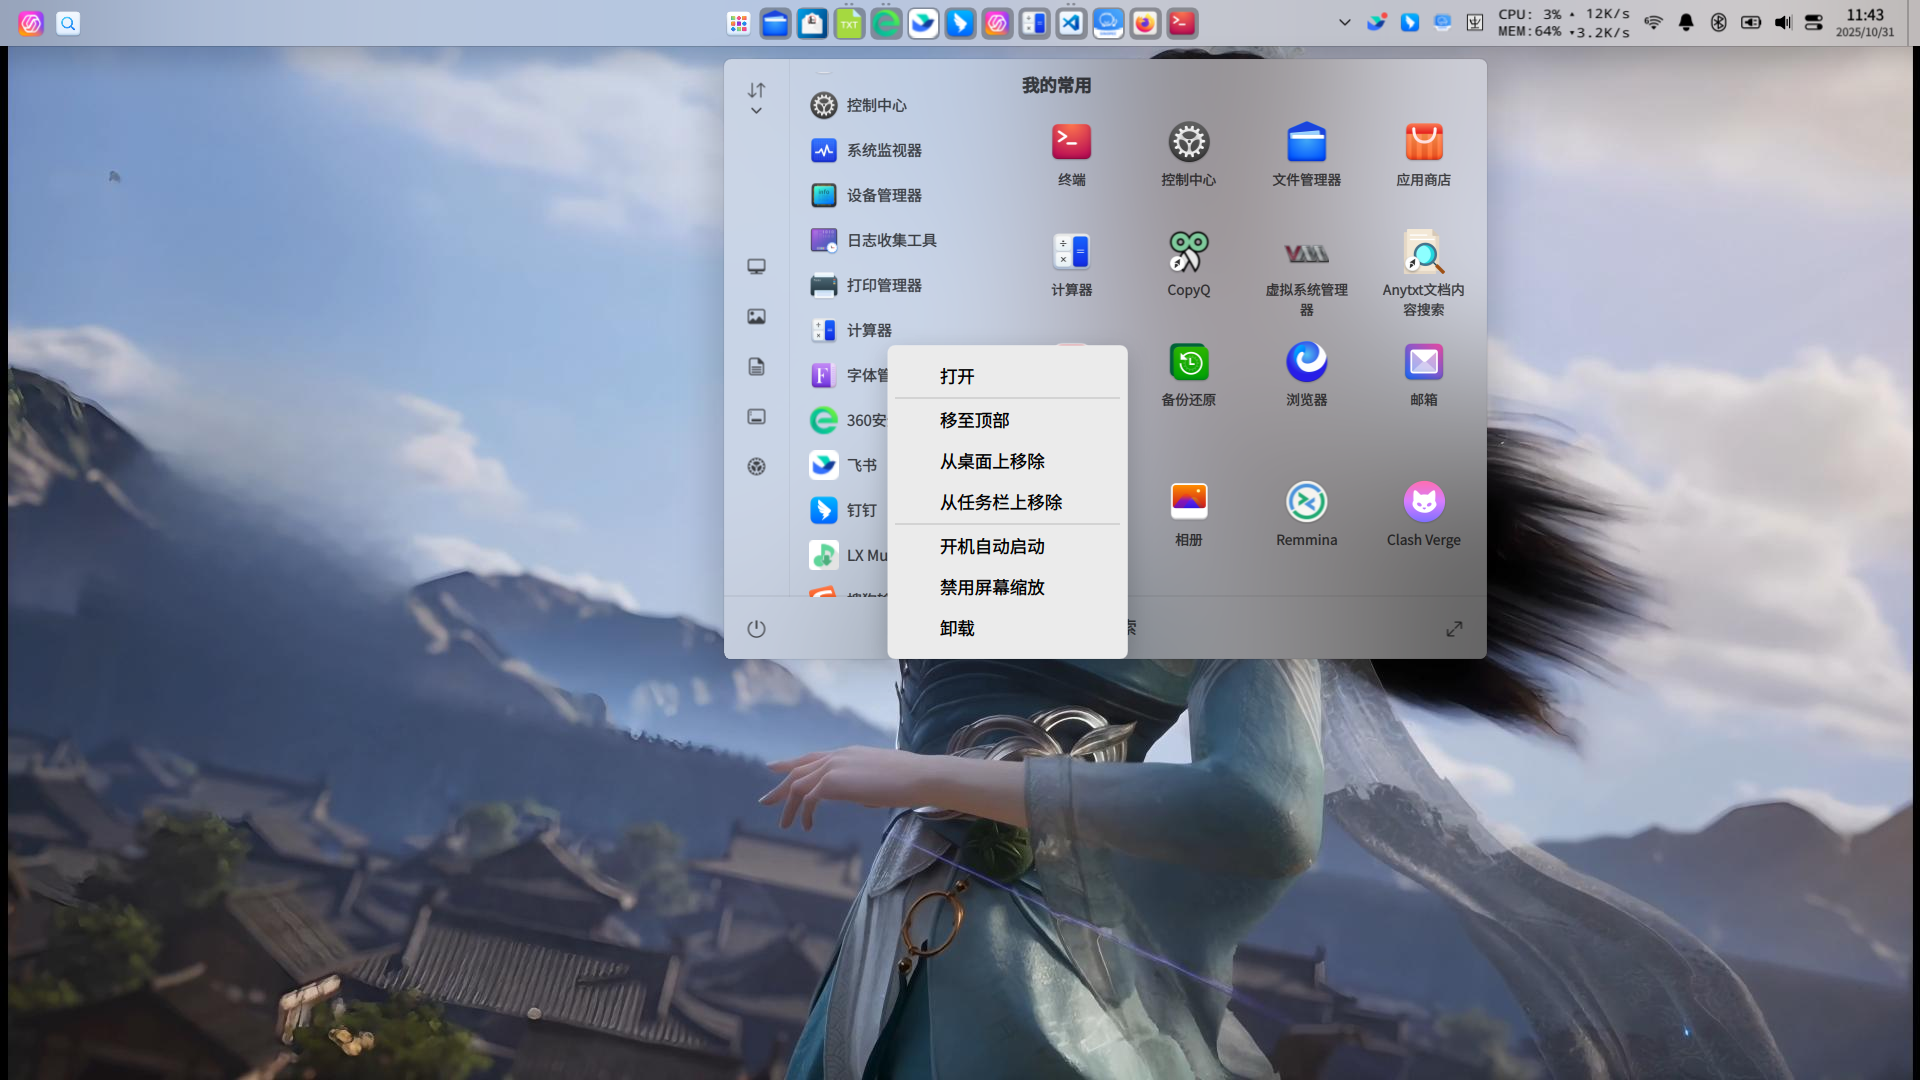Screen dimensions: 1920x1080
Task: Open 设备管理器 in the launcher app list
Action: click(x=867, y=195)
